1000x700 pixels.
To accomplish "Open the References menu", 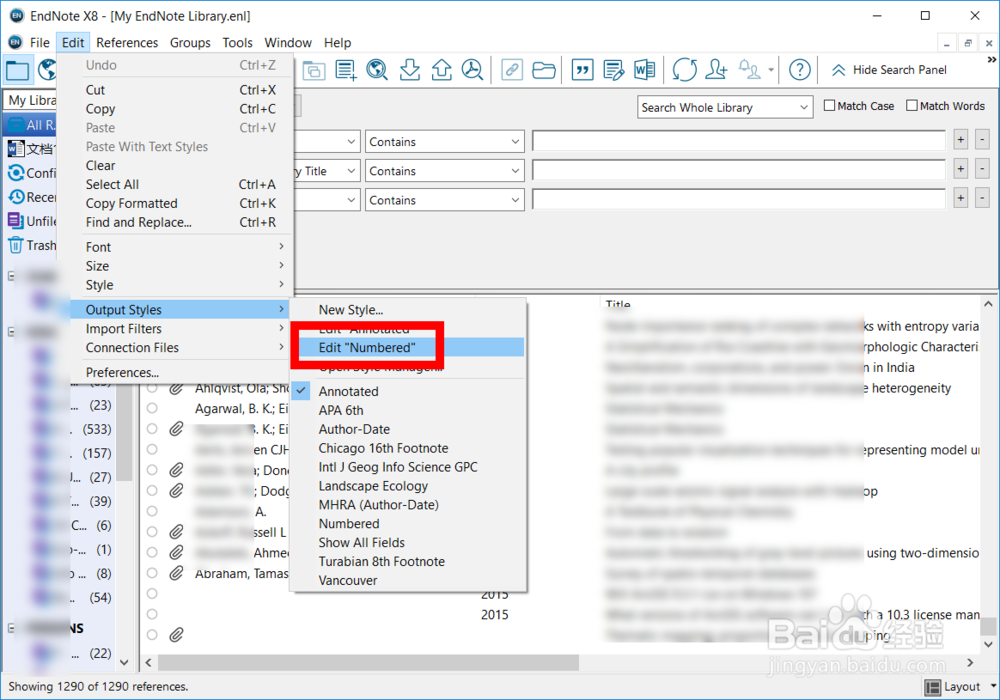I will (127, 43).
